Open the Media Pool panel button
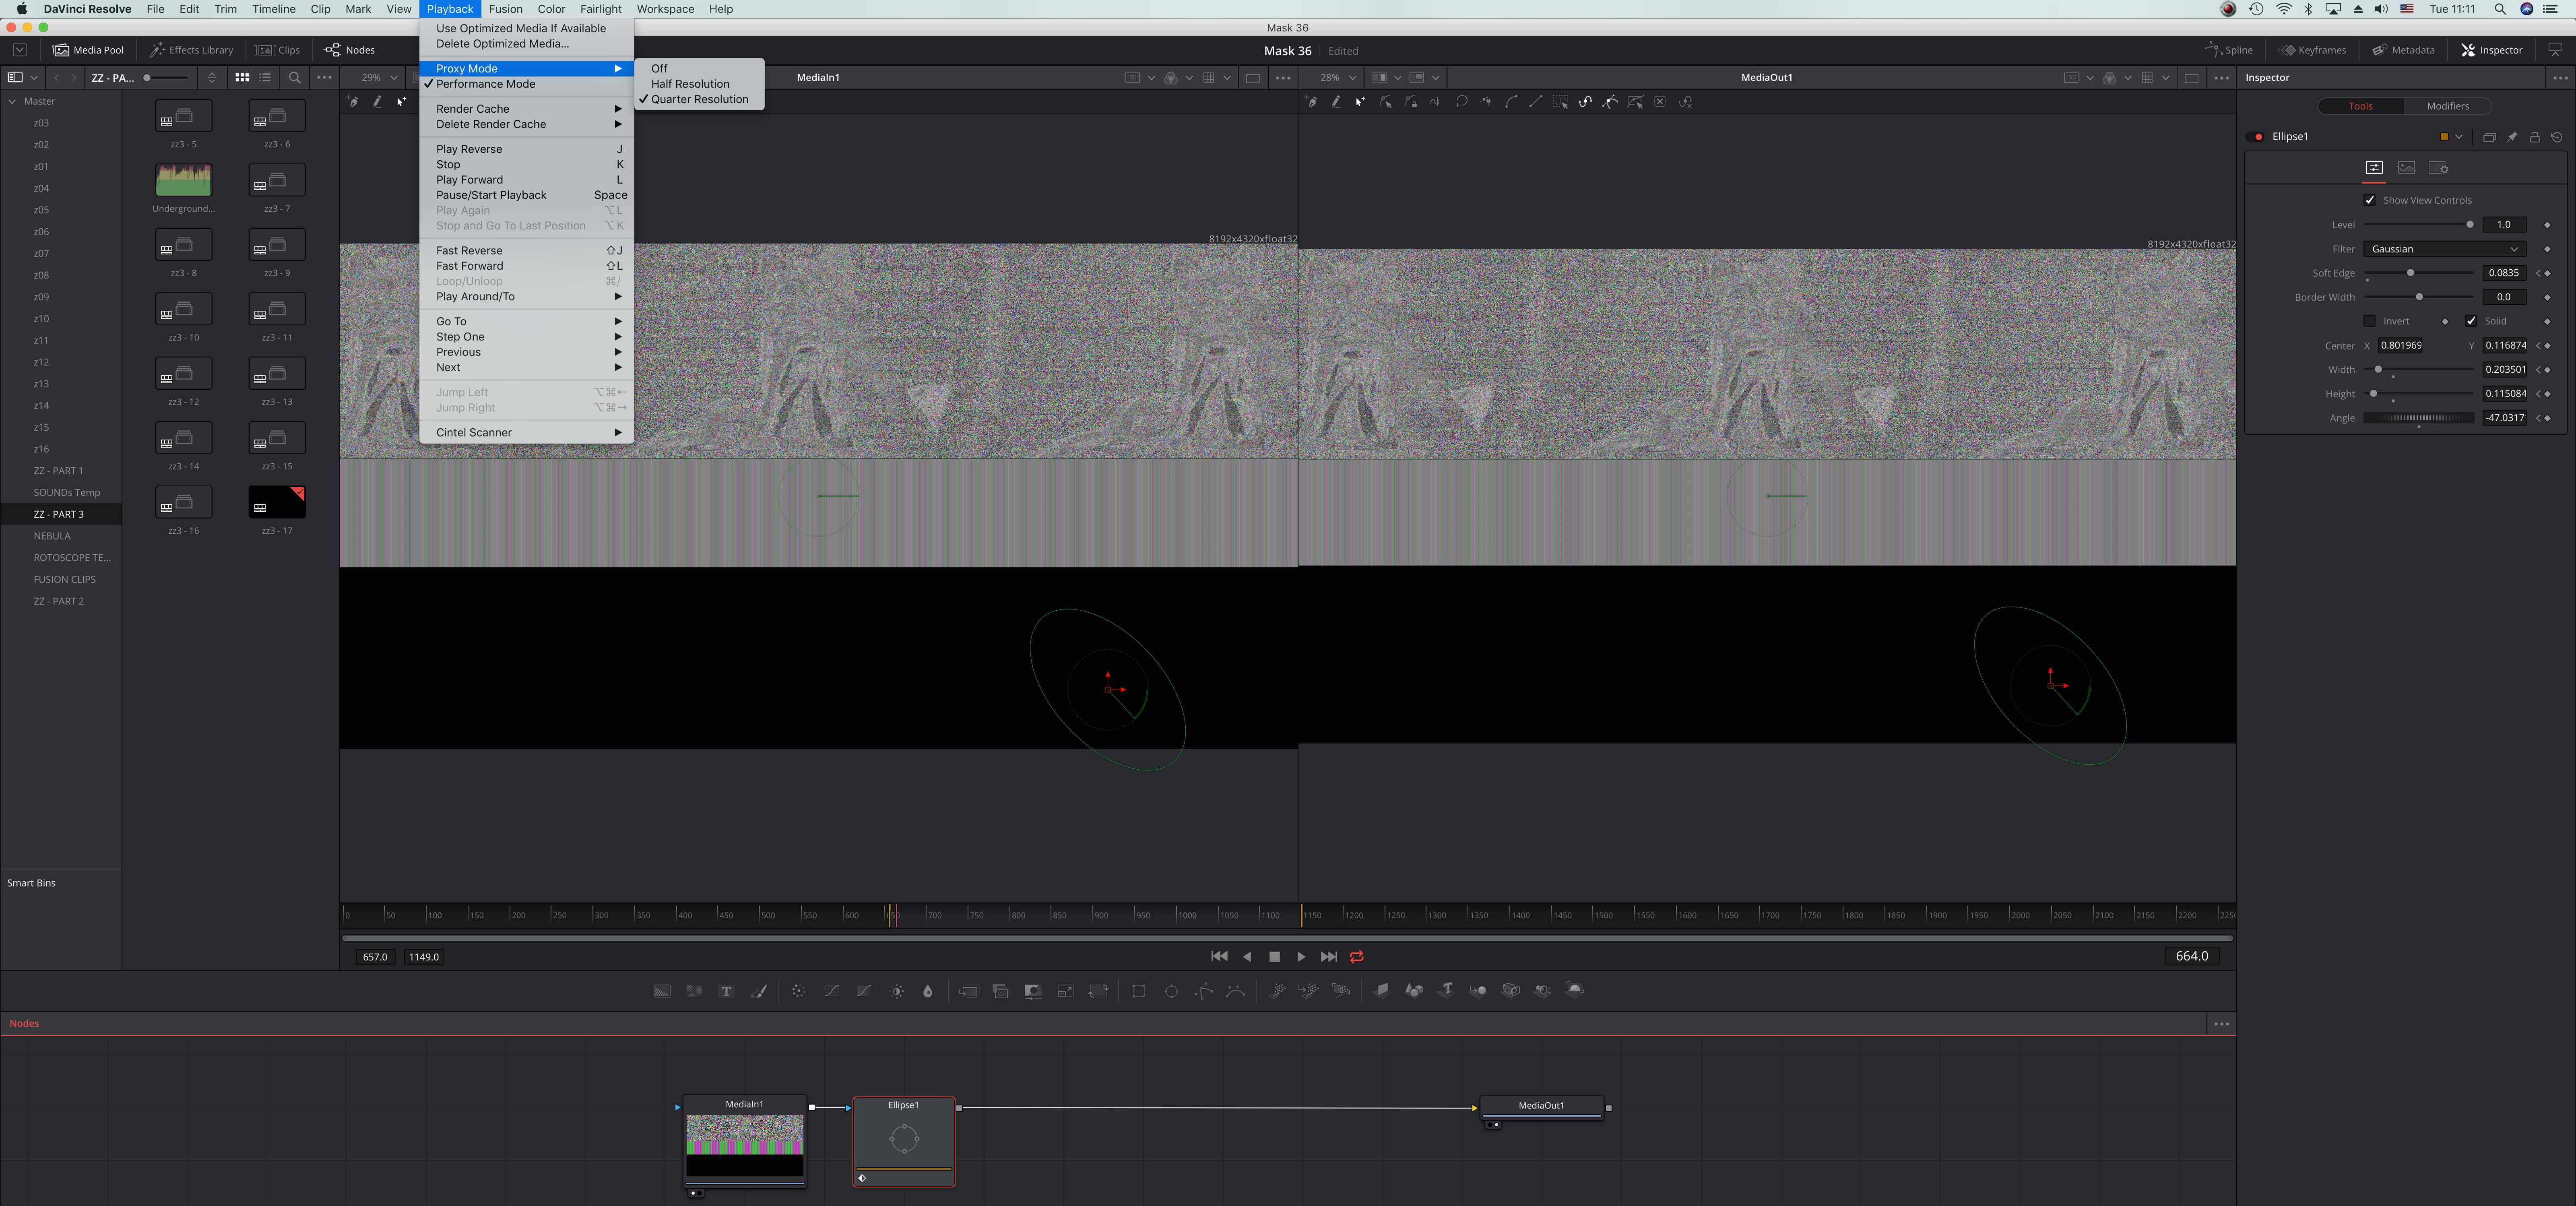 (x=88, y=50)
